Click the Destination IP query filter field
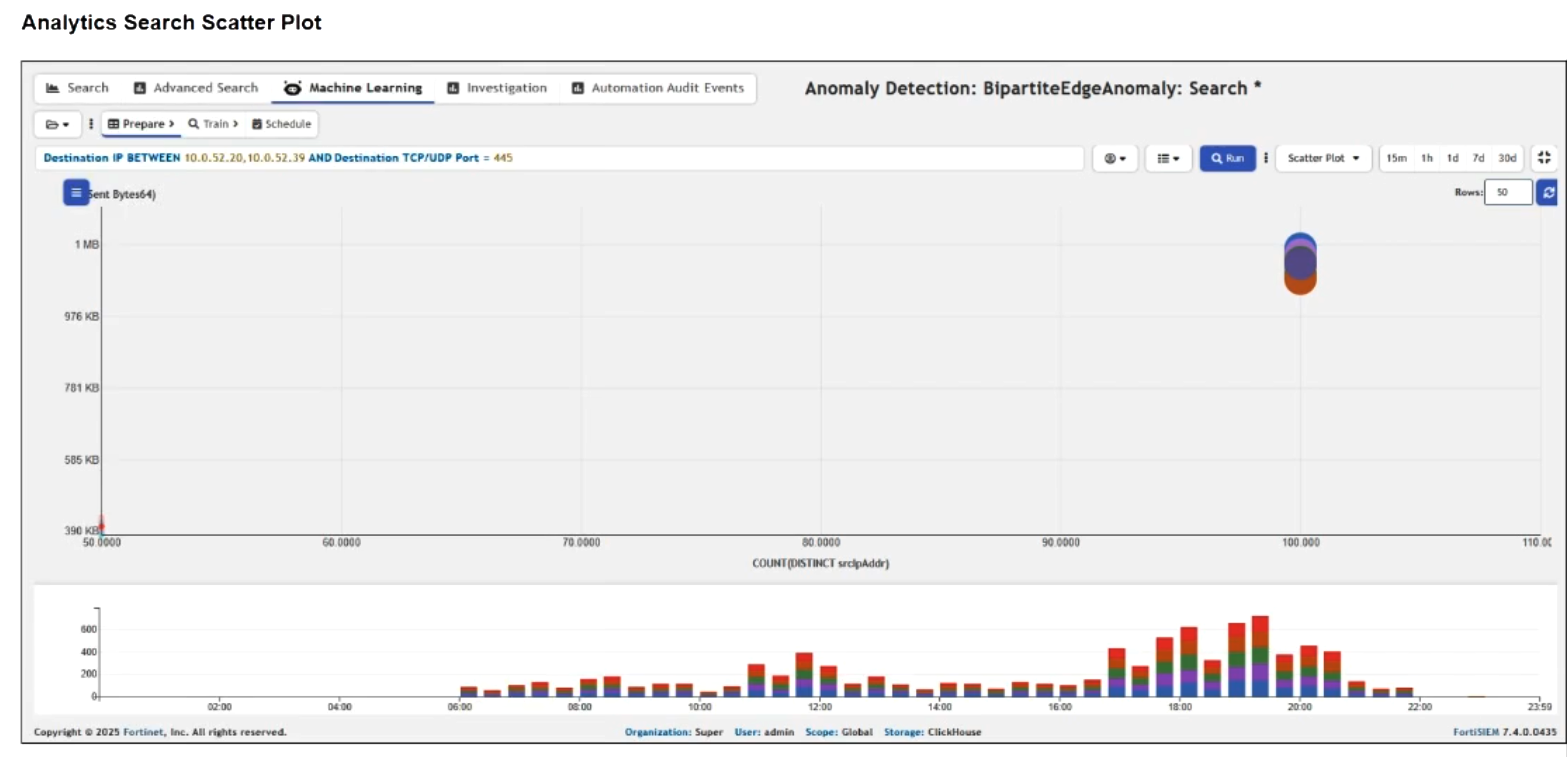This screenshot has height=757, width=1567. point(560,158)
